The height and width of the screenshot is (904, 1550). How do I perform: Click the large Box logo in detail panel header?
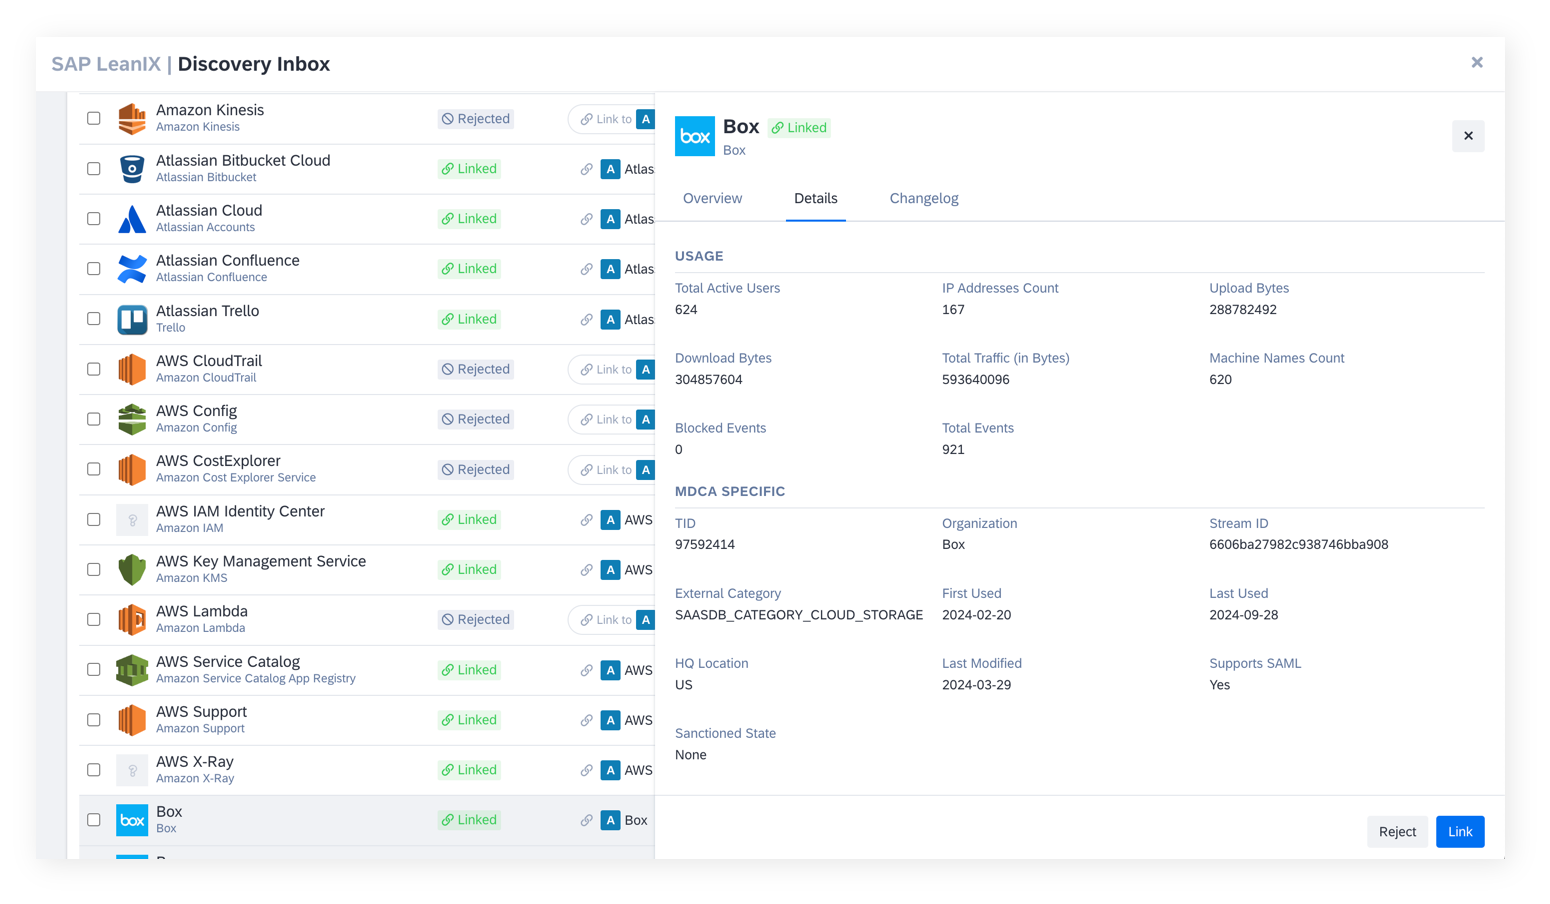coord(695,136)
